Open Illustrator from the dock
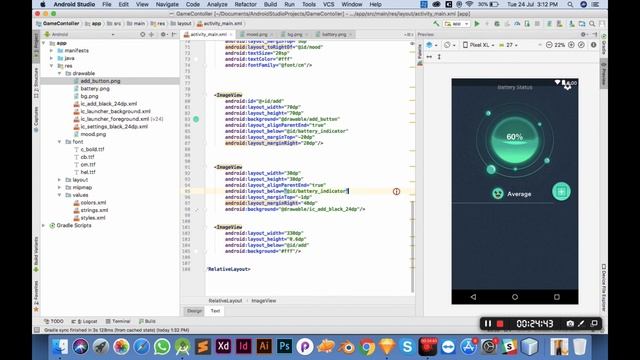Screen dimensions: 640x360 point(264,346)
